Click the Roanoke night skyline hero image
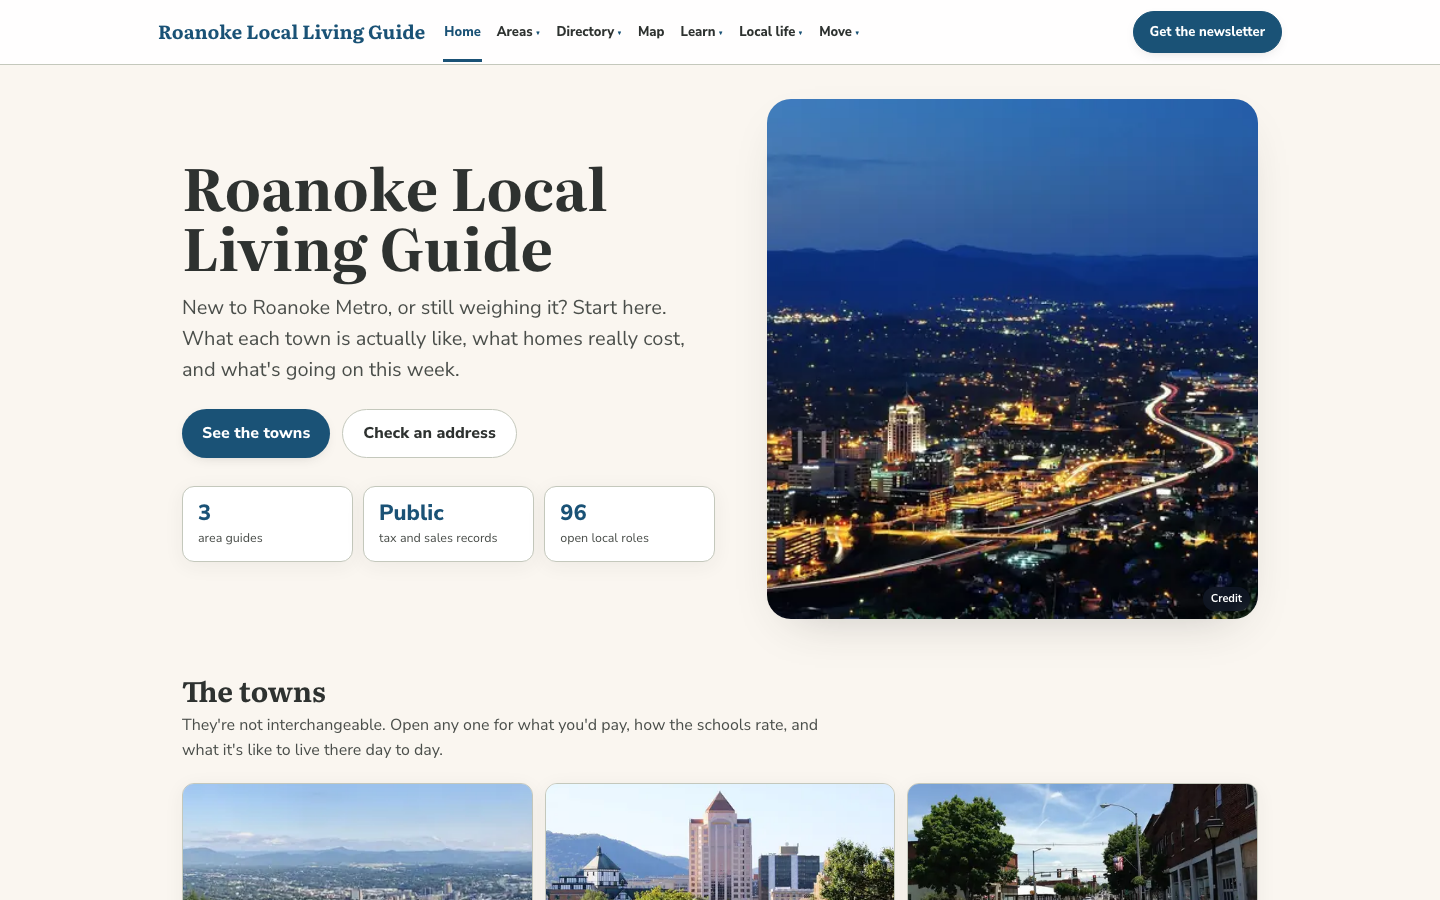This screenshot has width=1440, height=900. (x=1012, y=359)
